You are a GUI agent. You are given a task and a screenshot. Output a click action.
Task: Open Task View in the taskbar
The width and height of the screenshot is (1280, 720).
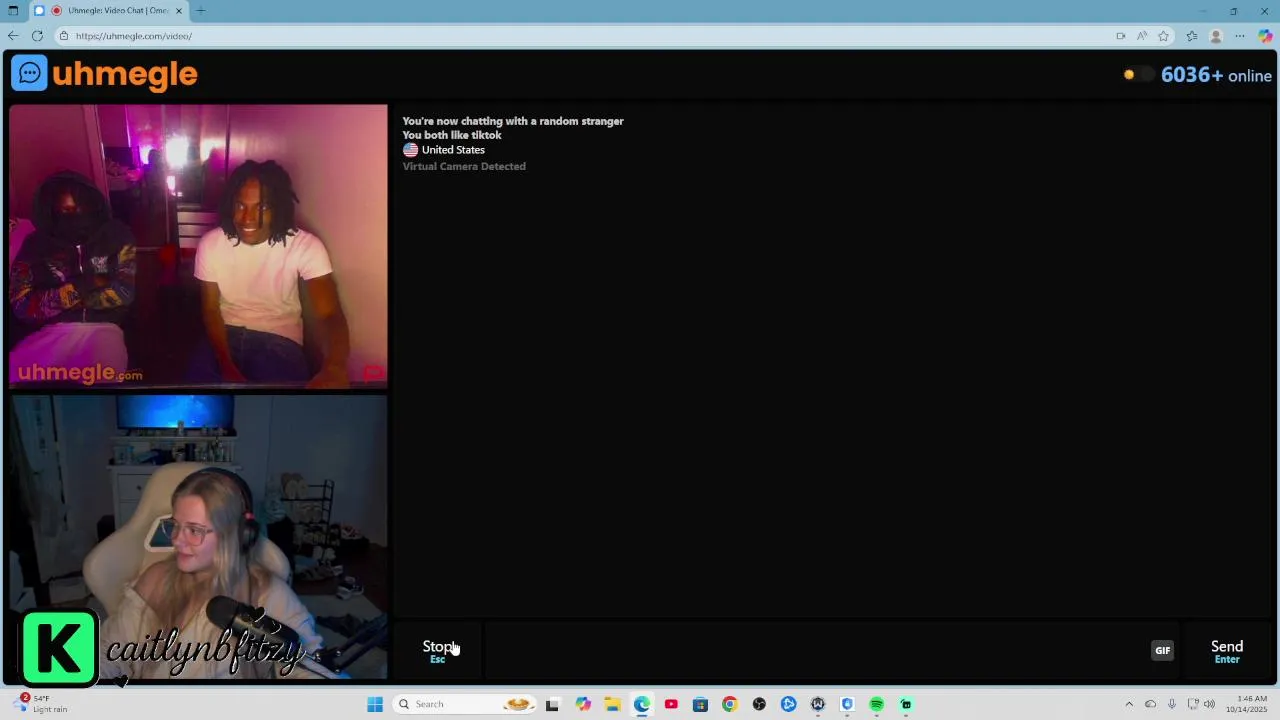point(552,704)
